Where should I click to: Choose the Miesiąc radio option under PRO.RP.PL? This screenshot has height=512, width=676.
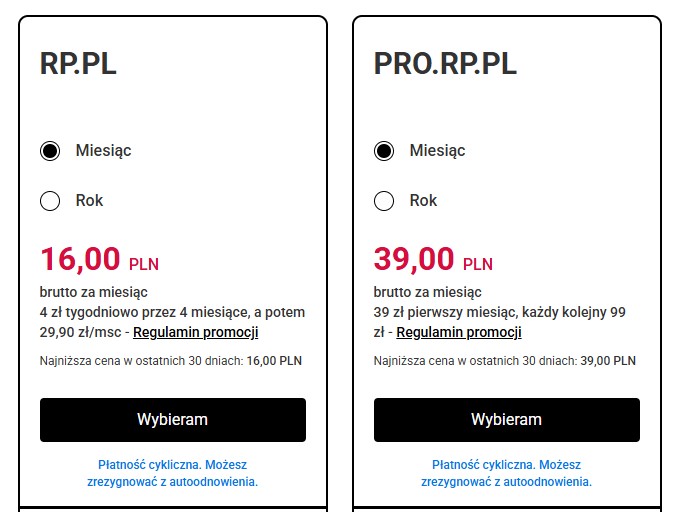[384, 151]
